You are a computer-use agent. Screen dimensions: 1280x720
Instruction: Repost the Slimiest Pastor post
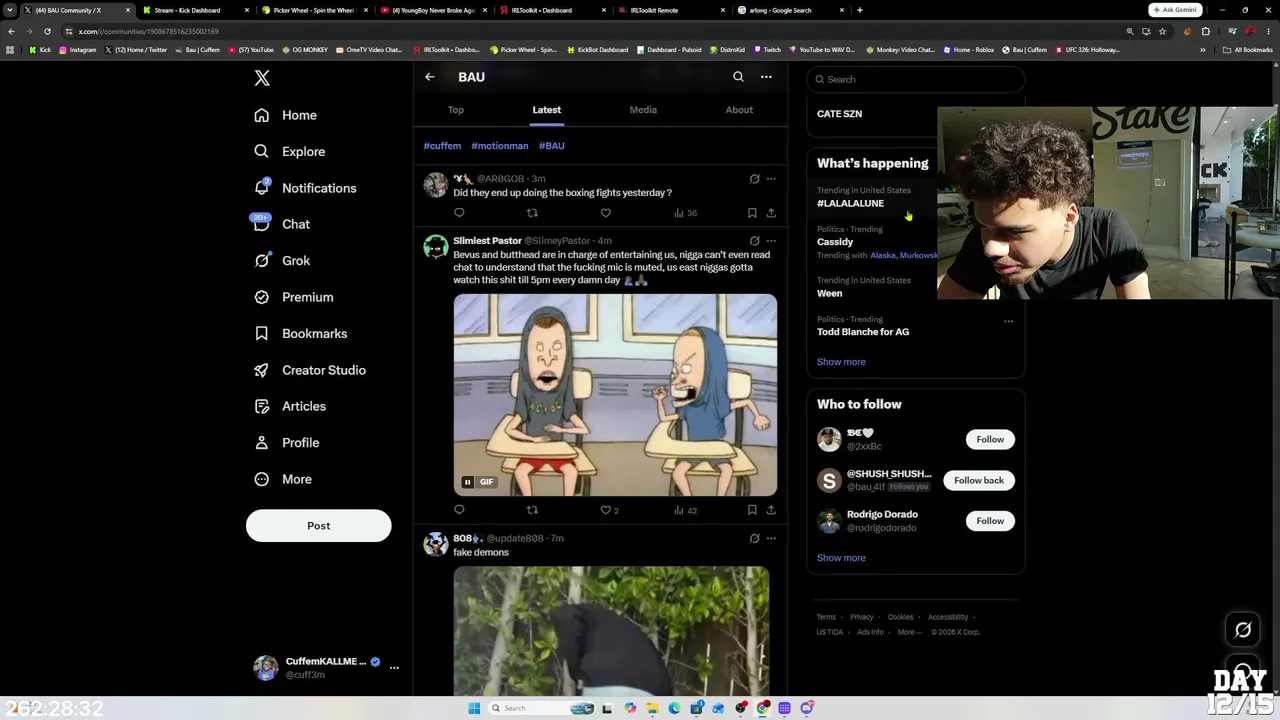click(532, 510)
